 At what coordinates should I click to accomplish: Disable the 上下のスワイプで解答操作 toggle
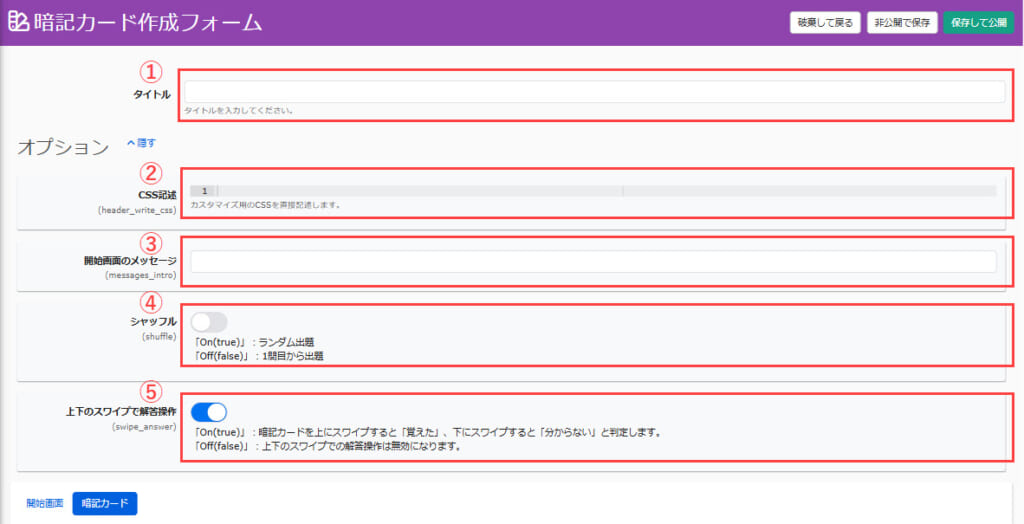[209, 412]
